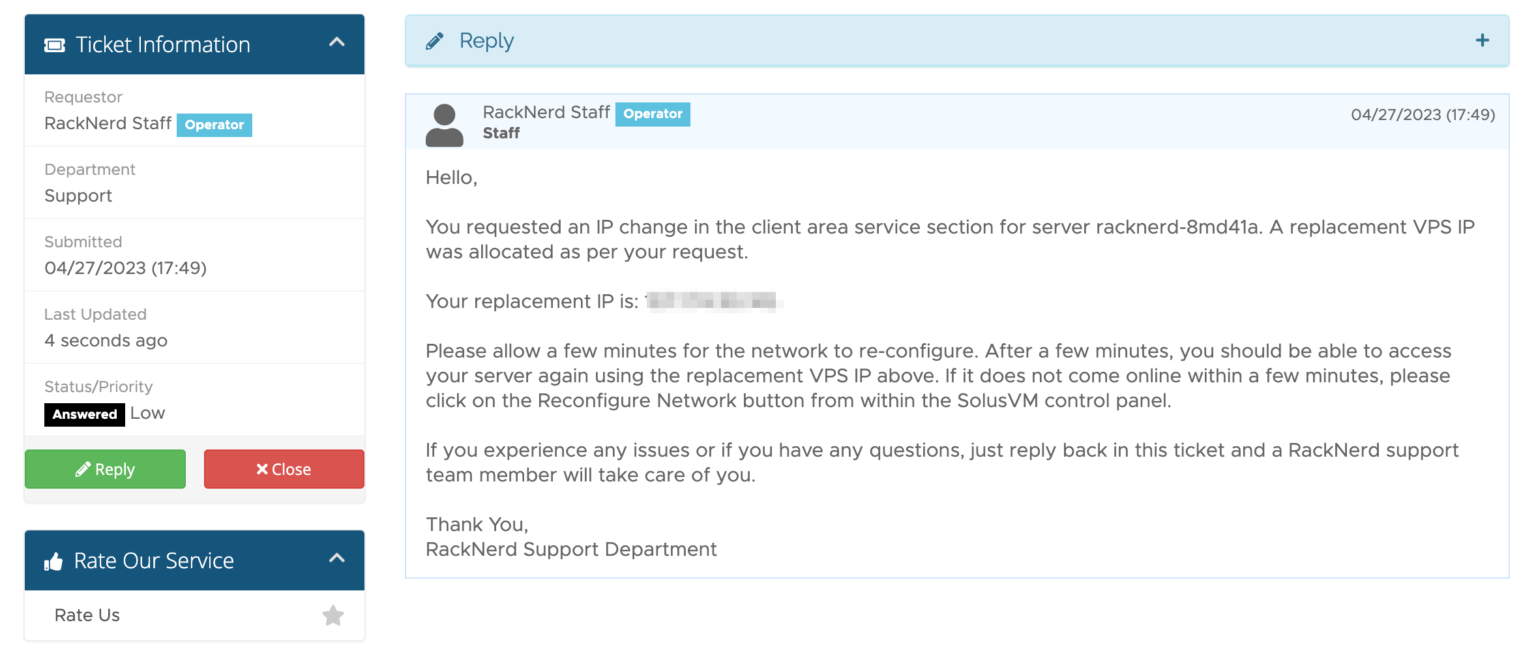
Task: Click the pencil icon in the Reply section header
Action: (434, 40)
